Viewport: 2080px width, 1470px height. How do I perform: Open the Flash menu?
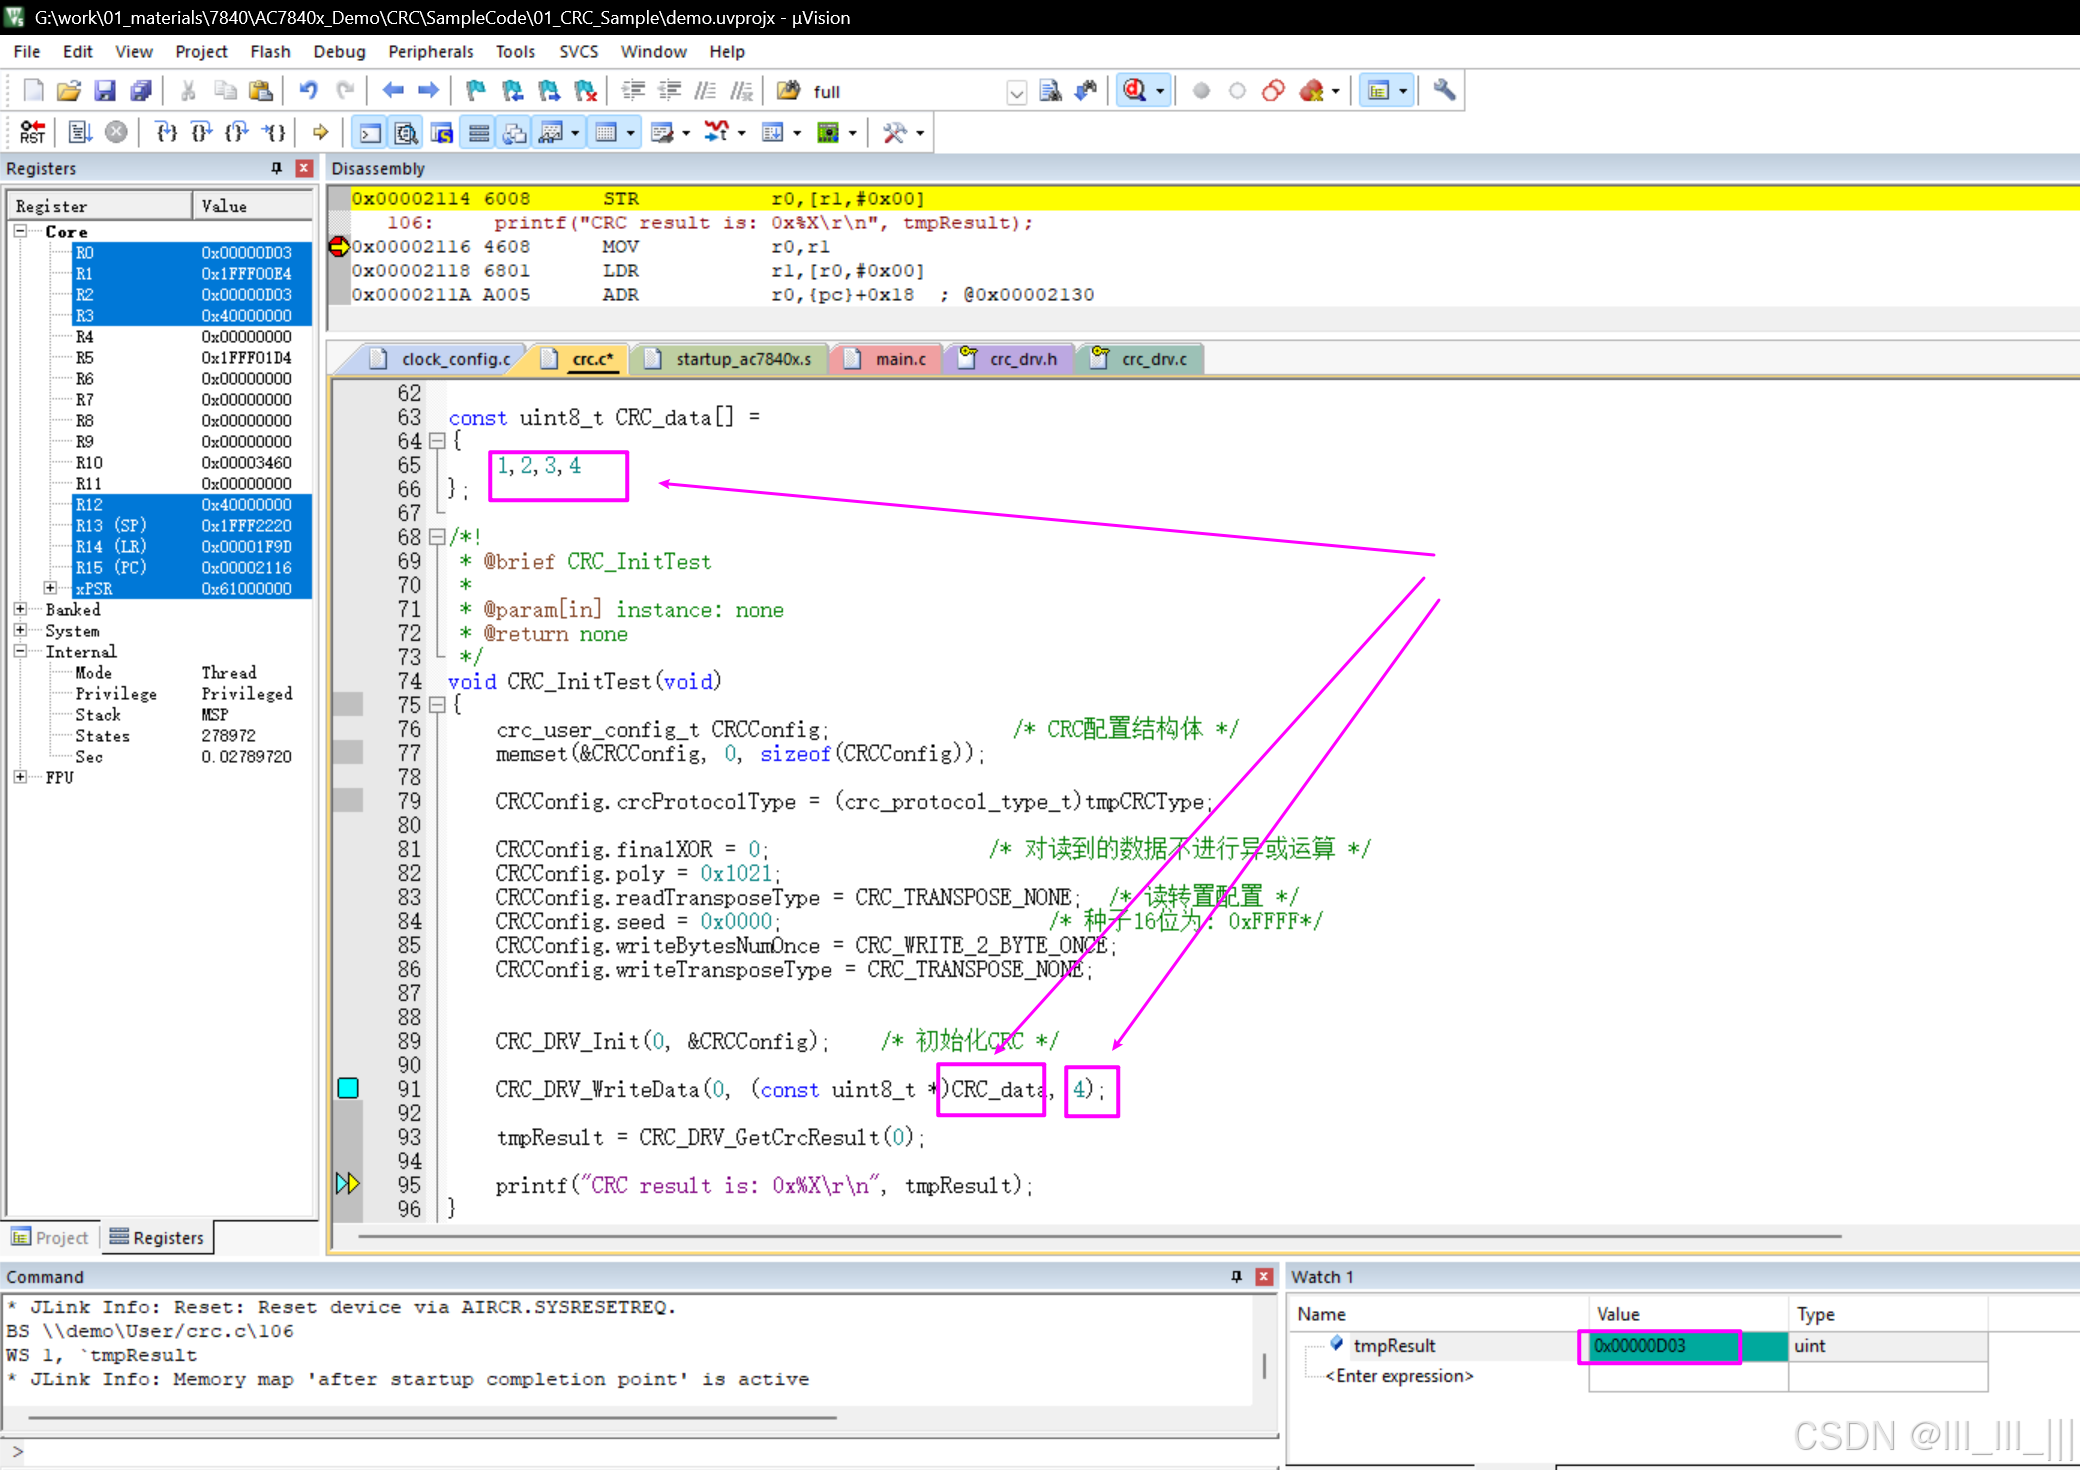tap(270, 52)
